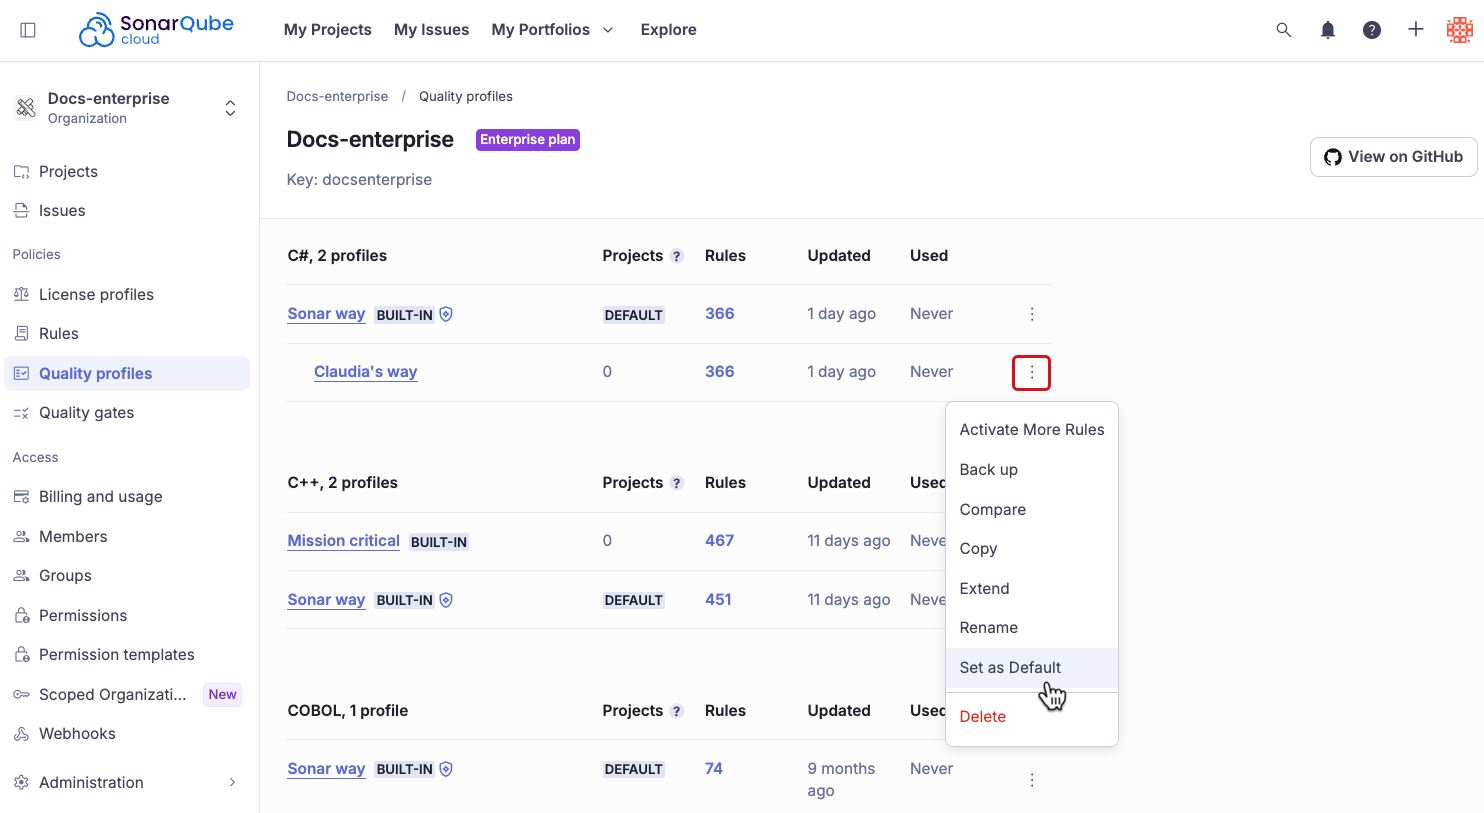1484x813 pixels.
Task: Open the three-dot menu for Claudia's way
Action: (x=1032, y=373)
